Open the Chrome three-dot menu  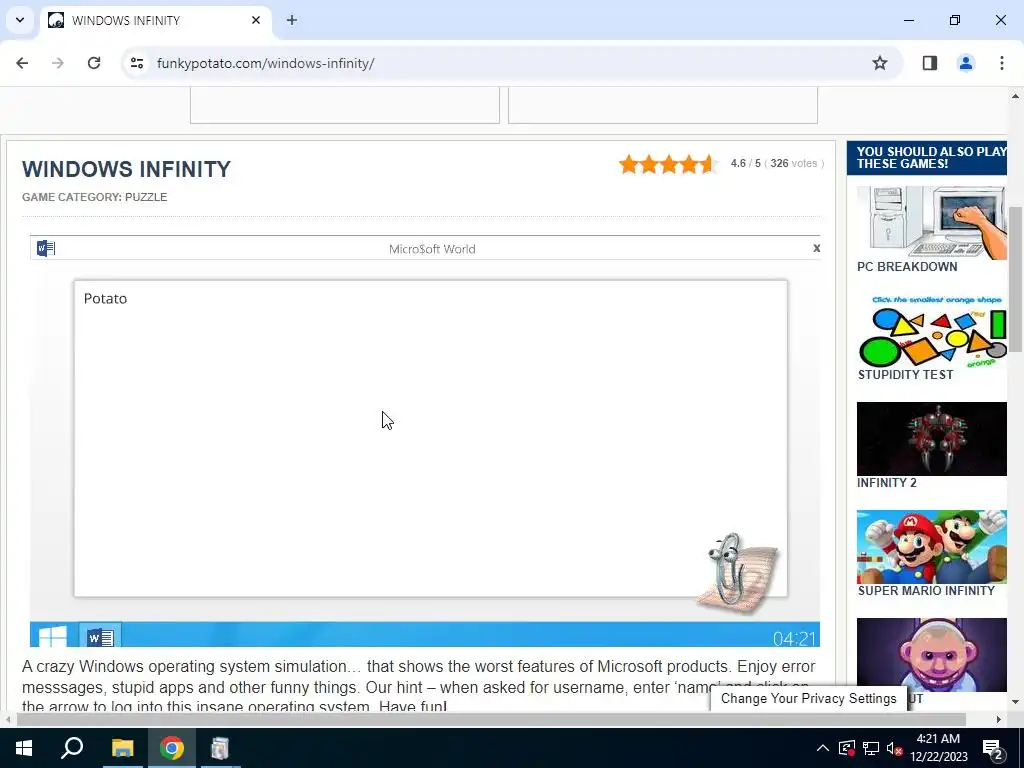point(1001,63)
